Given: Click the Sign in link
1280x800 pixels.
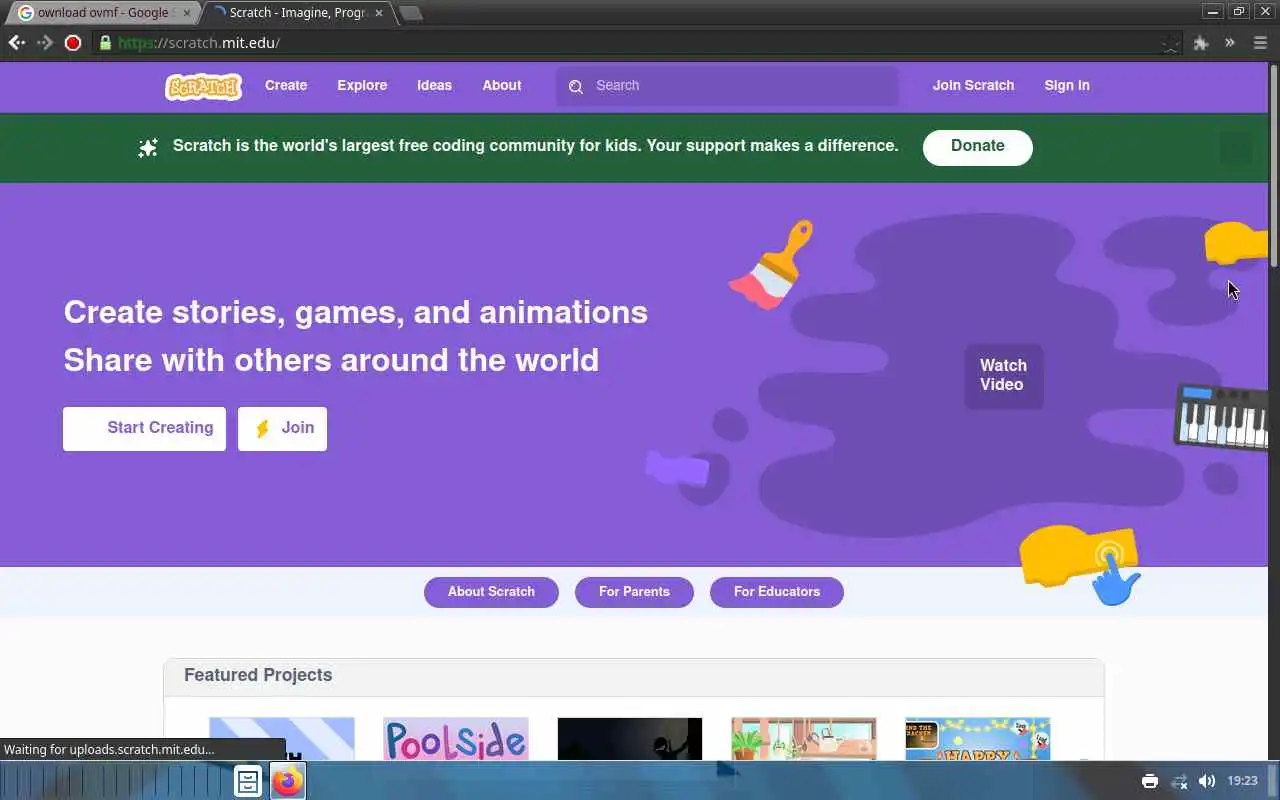Looking at the screenshot, I should click(x=1067, y=86).
